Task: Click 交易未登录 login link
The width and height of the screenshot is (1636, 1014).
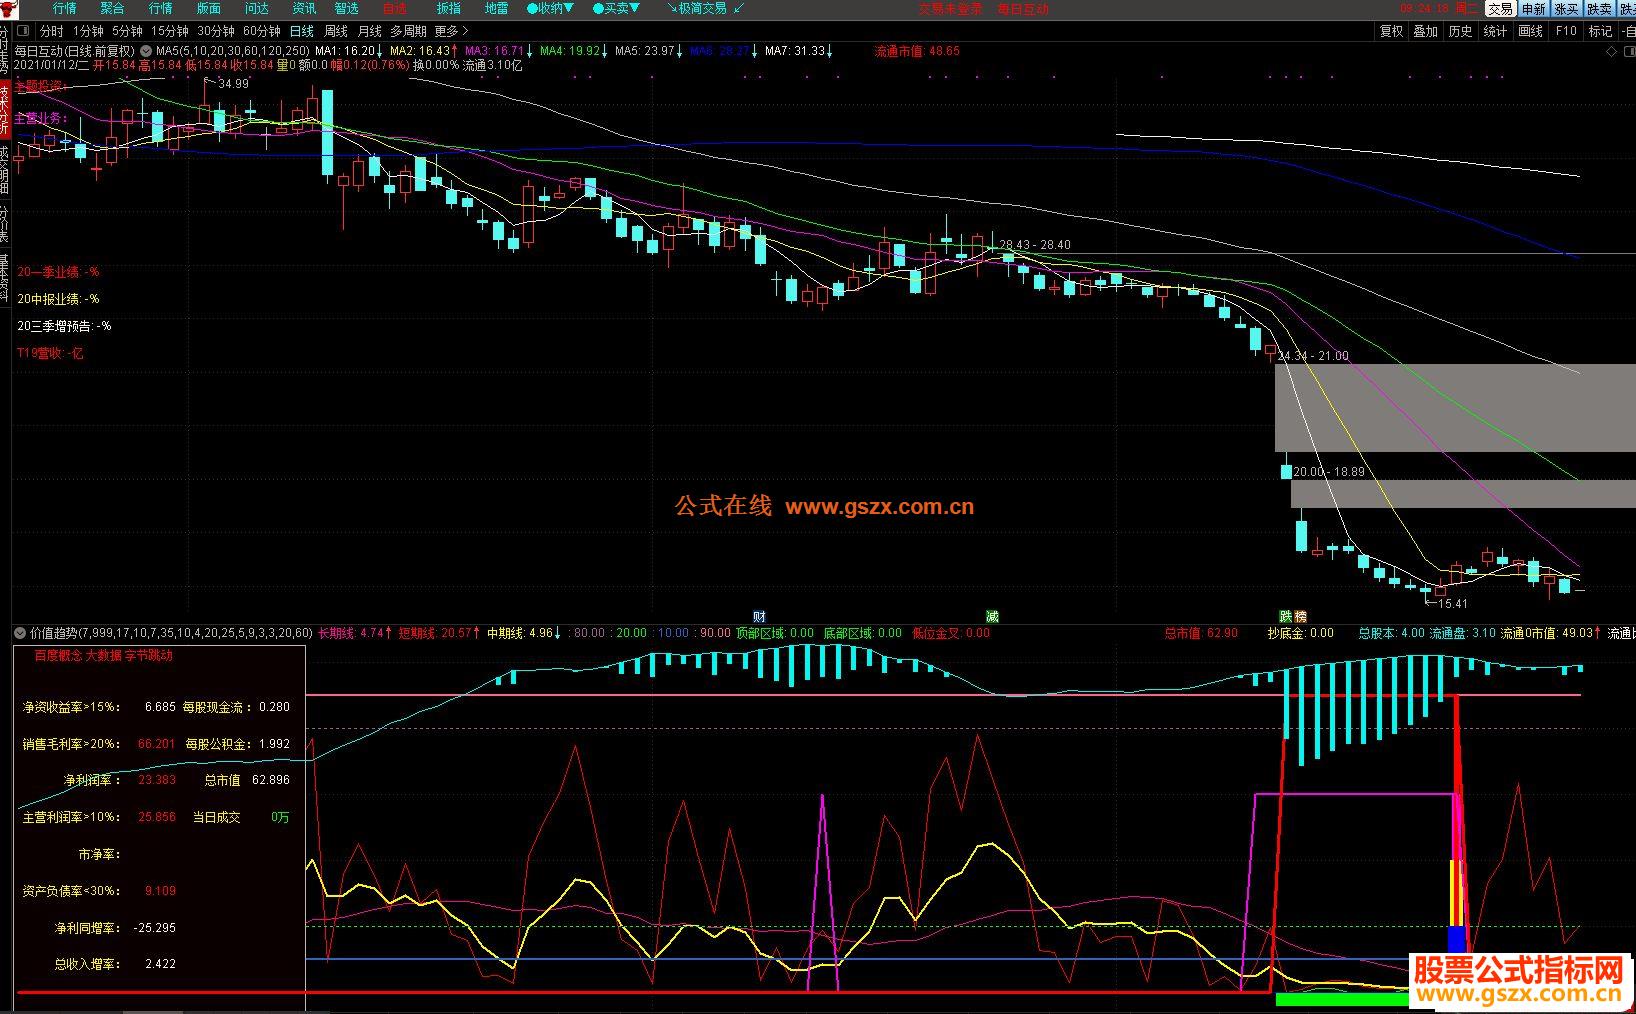Action: 950,8
